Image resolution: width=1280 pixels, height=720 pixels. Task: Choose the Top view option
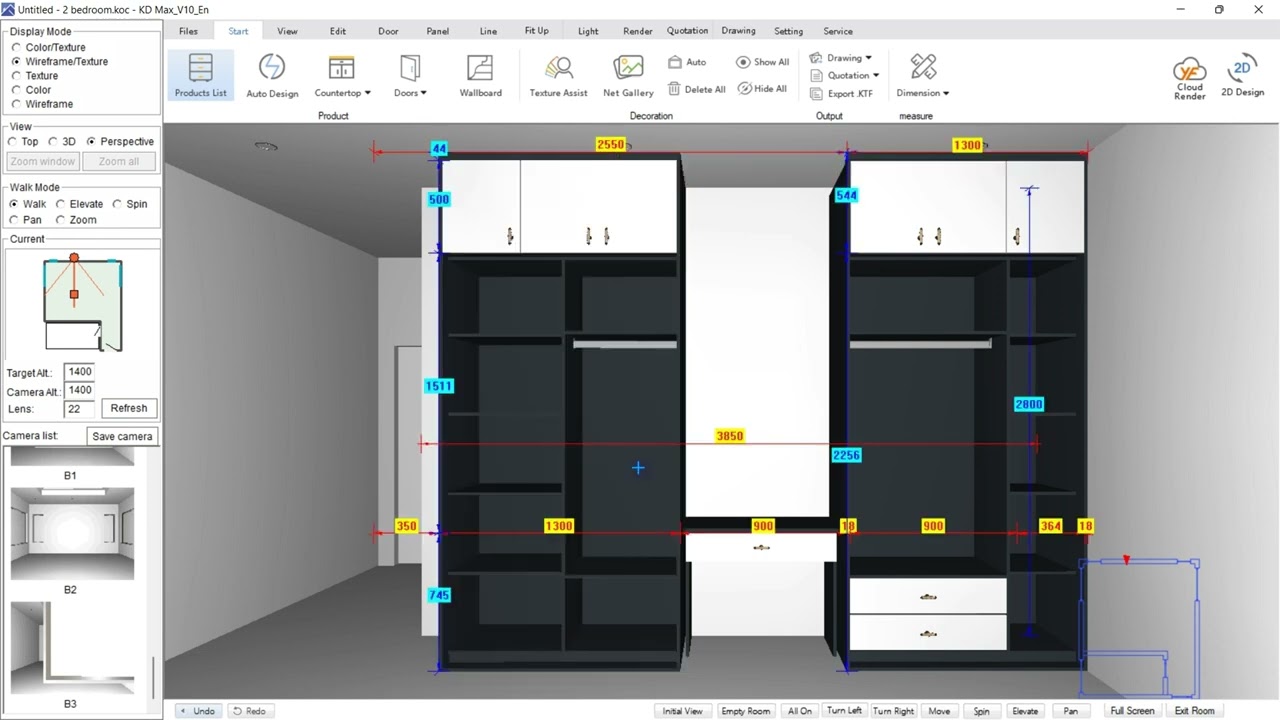pyautogui.click(x=23, y=142)
